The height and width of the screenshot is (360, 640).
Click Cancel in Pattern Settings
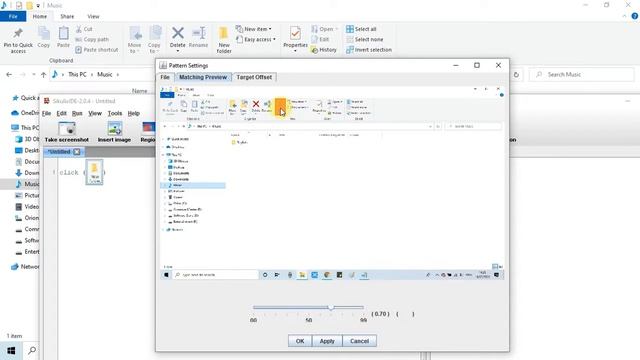click(x=359, y=341)
